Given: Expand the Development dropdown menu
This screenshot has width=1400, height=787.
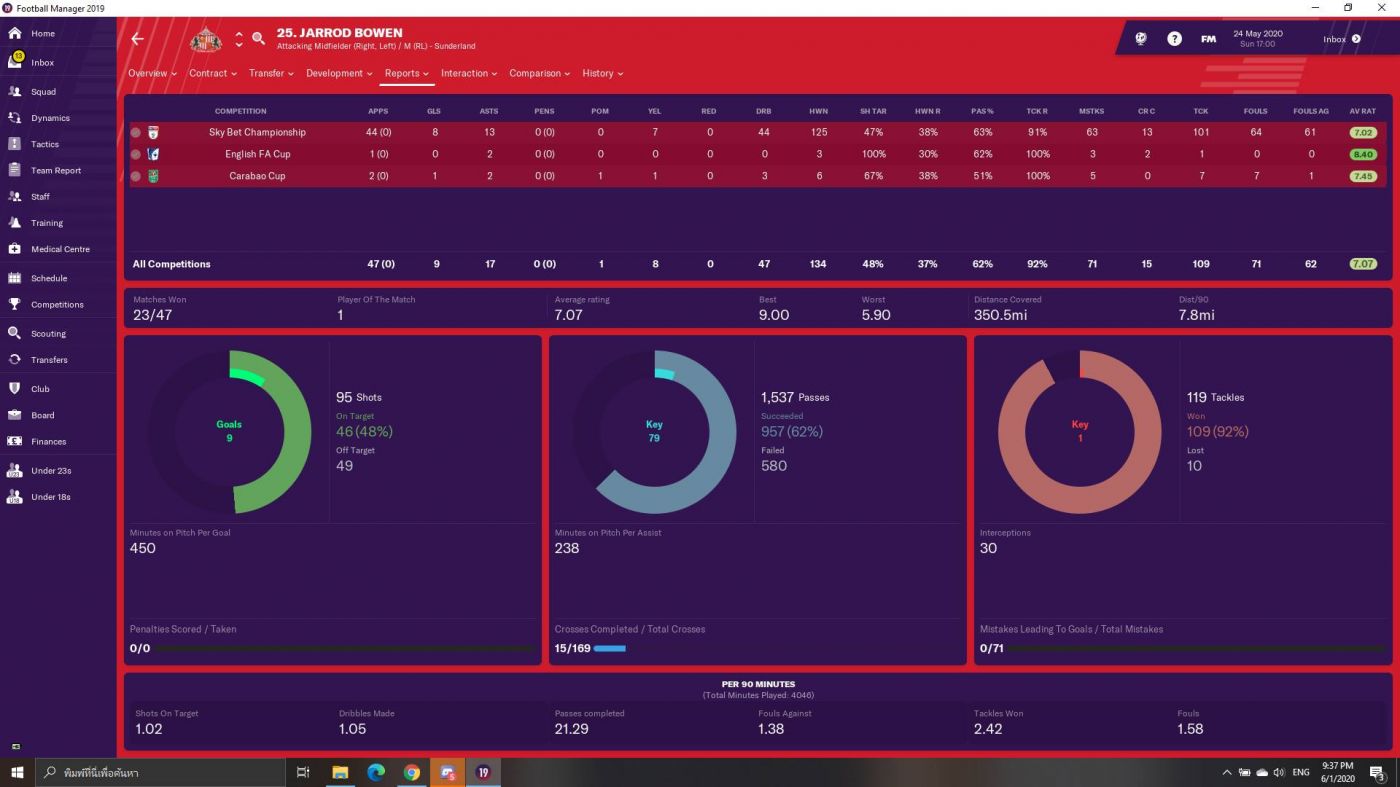Looking at the screenshot, I should coord(339,73).
